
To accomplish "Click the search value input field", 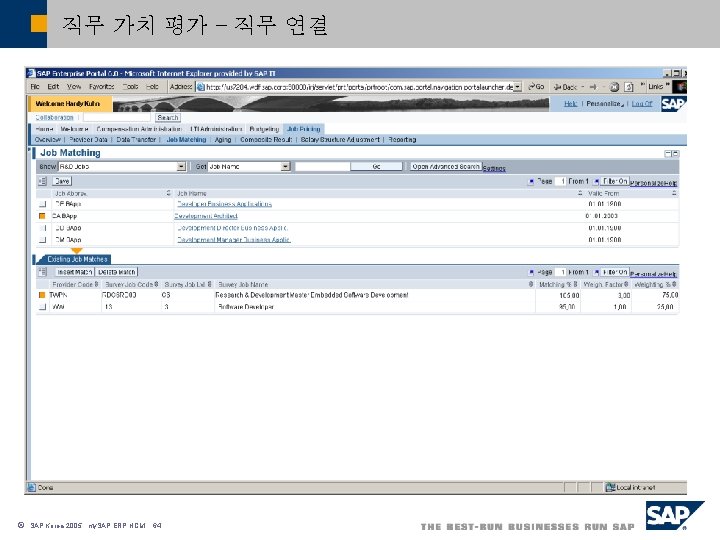I will [x=322, y=166].
